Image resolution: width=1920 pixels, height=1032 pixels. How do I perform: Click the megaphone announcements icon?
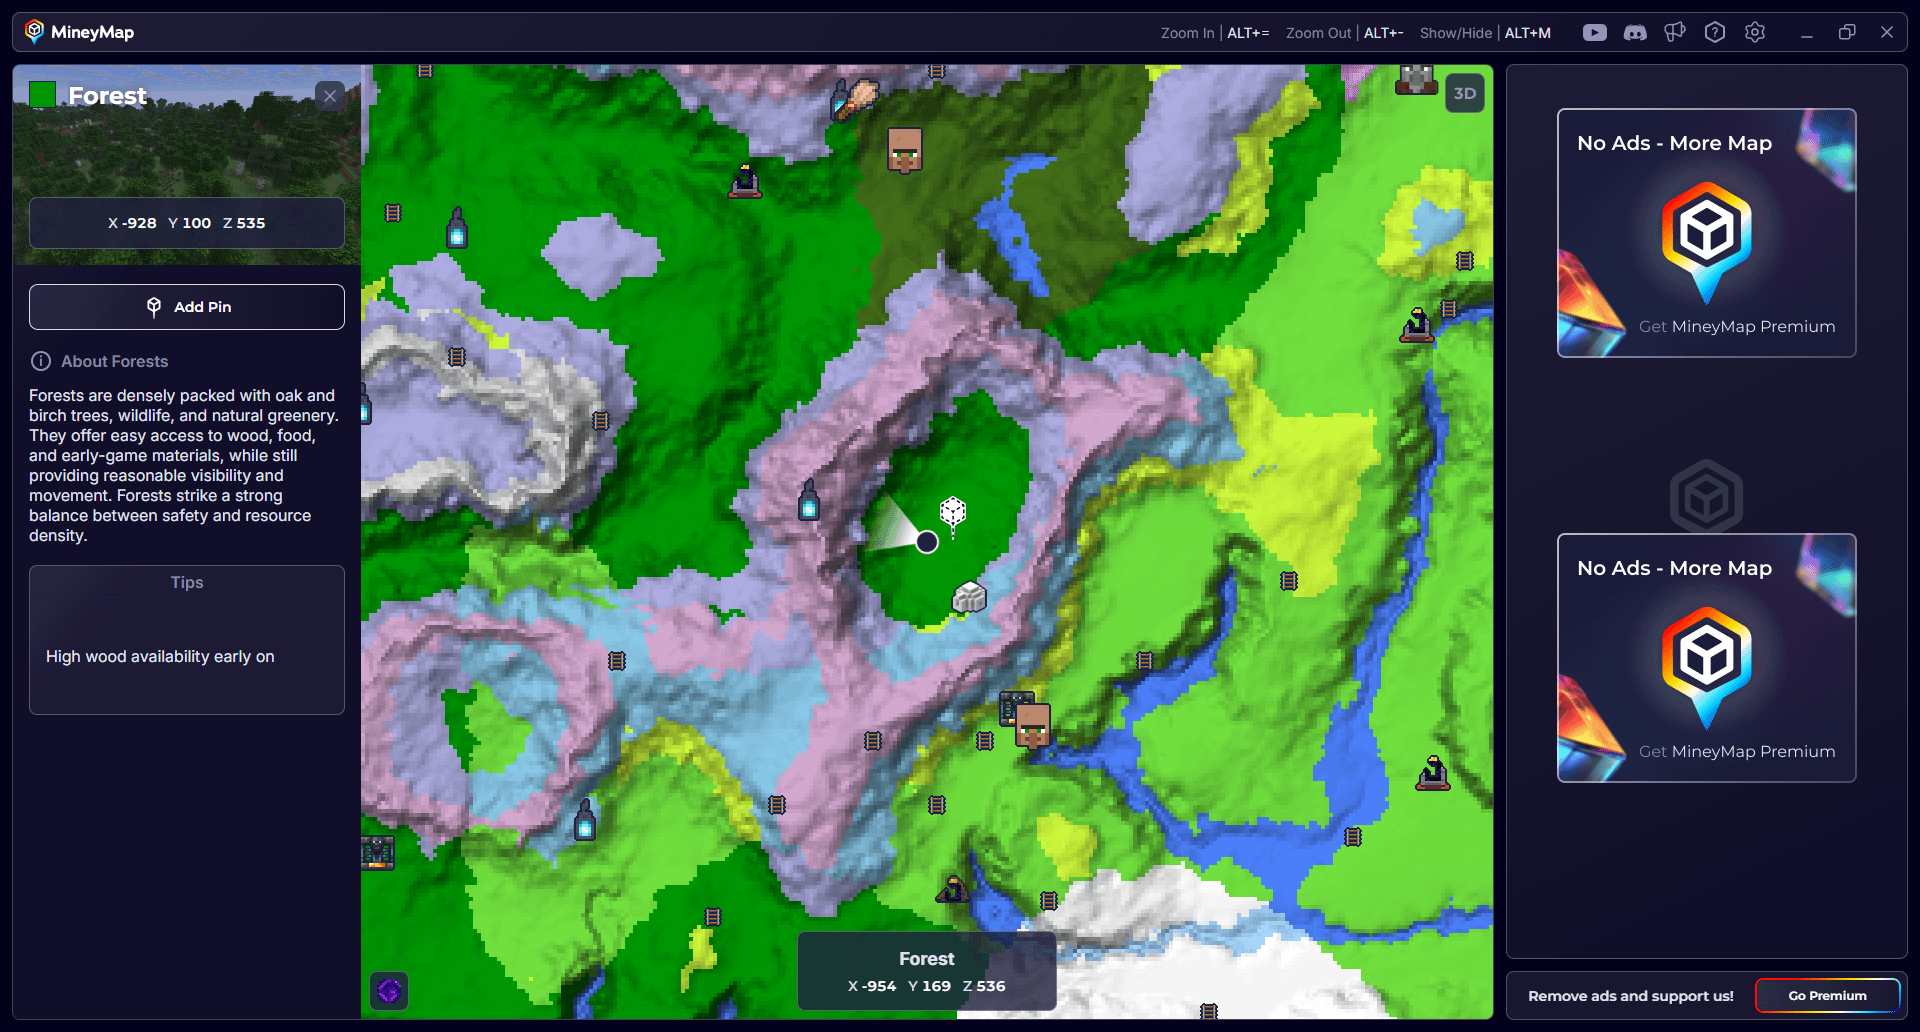pyautogui.click(x=1675, y=33)
